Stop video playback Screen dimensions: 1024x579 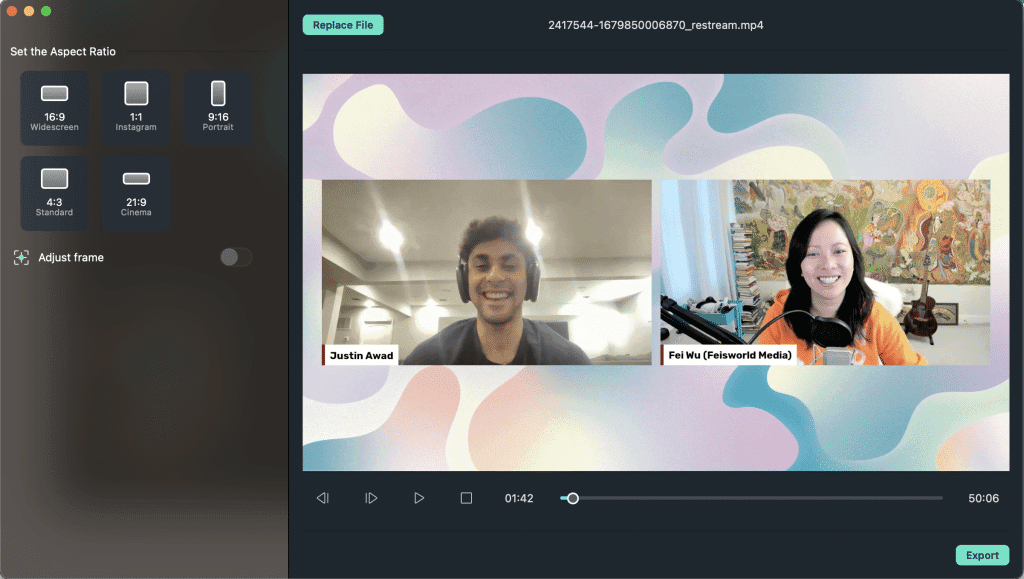pos(466,498)
